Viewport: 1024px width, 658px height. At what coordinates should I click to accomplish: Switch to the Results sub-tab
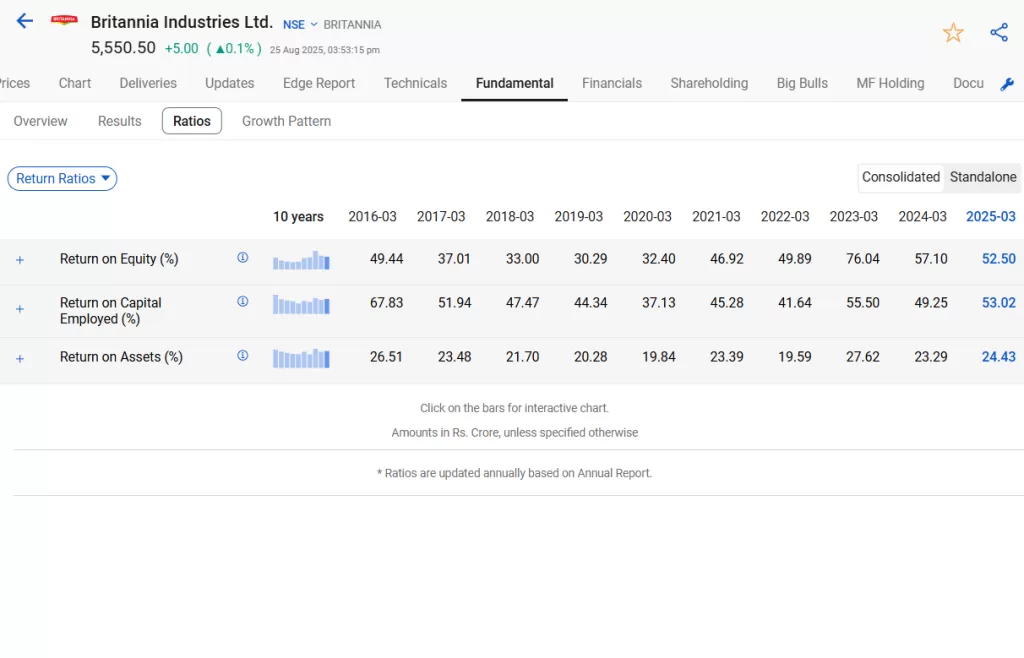coord(120,121)
